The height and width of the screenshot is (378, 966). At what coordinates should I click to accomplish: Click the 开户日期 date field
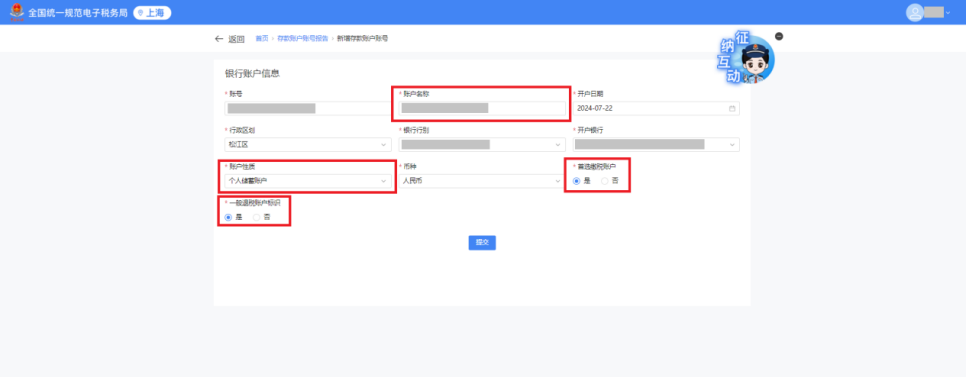pos(656,108)
